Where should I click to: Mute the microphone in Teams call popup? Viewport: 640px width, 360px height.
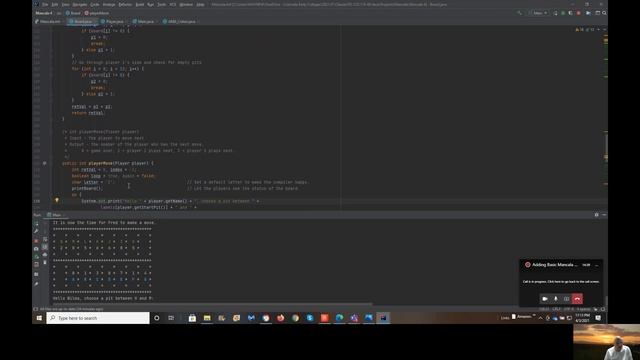556,299
